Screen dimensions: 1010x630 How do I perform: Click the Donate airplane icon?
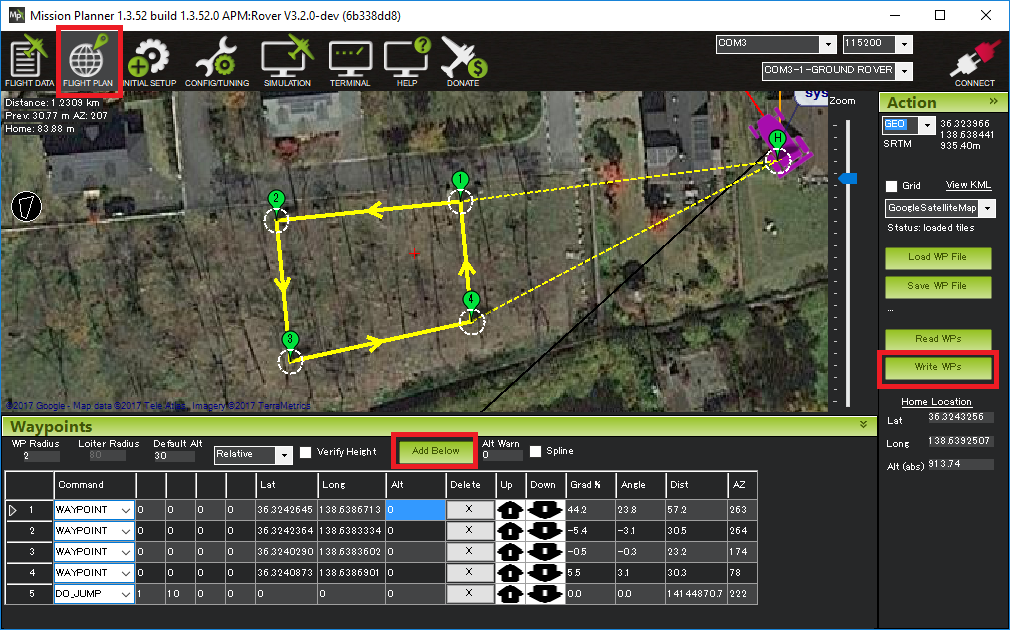[463, 61]
